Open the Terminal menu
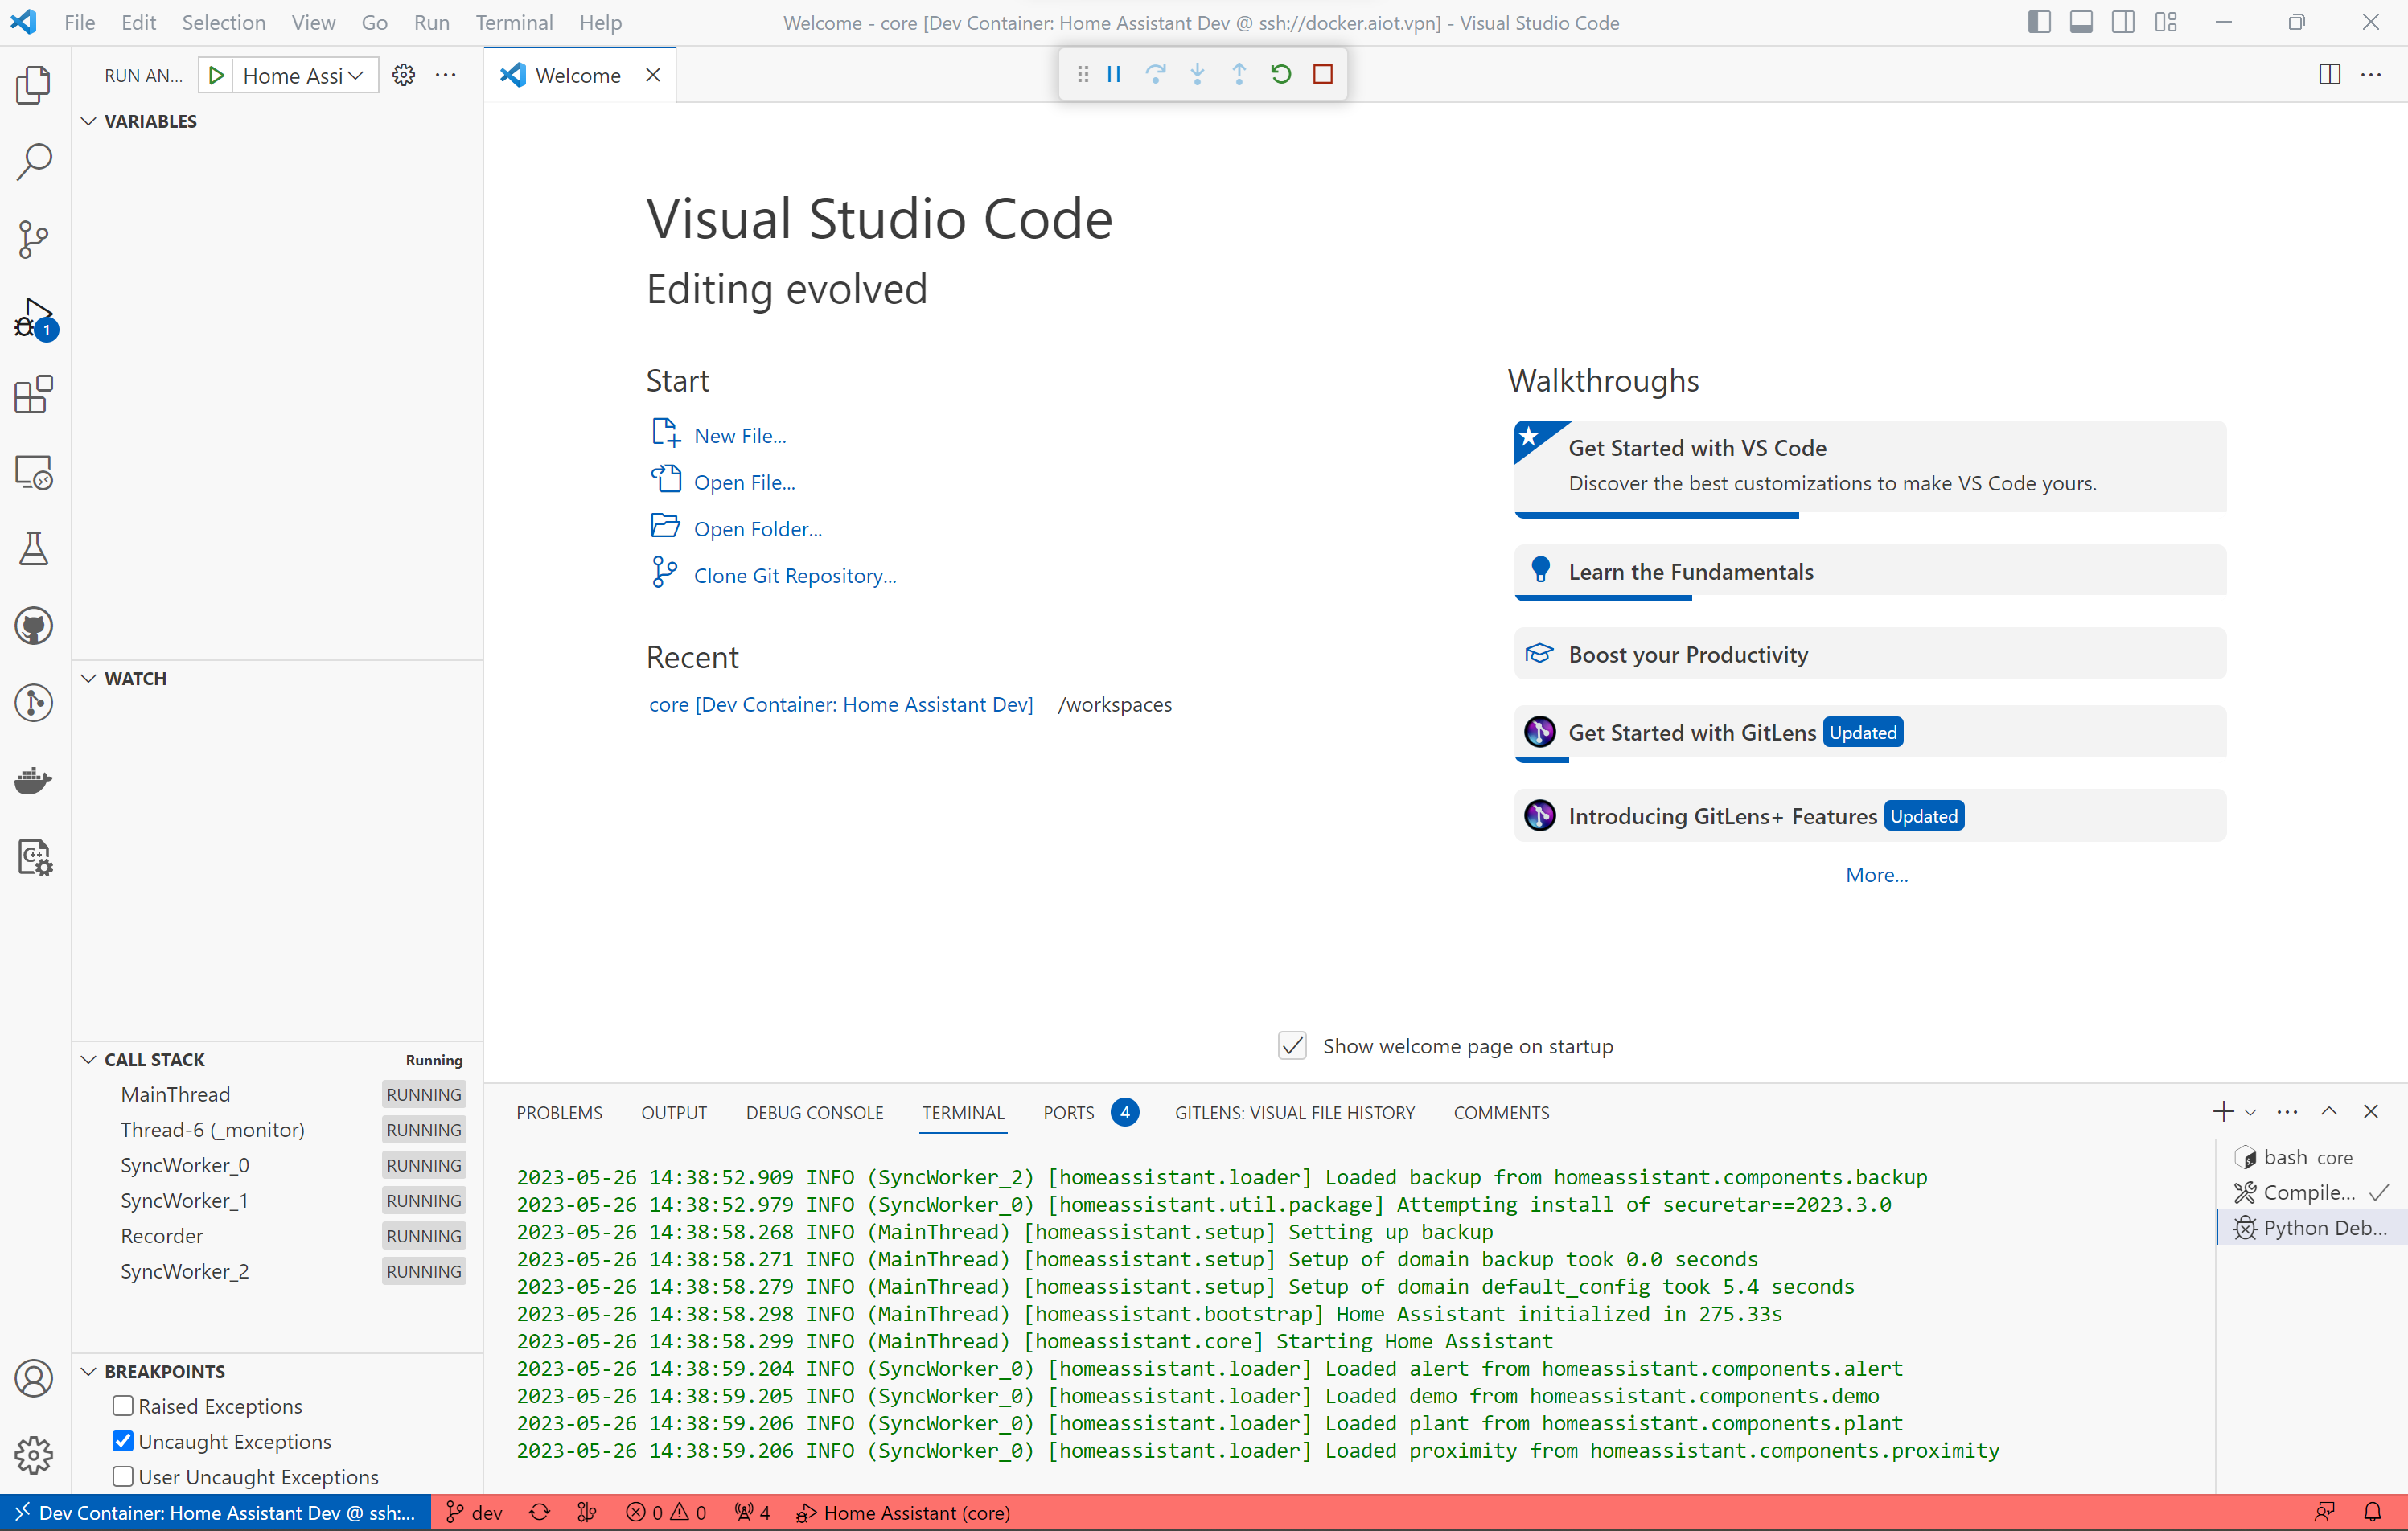The height and width of the screenshot is (1531, 2408). 513,22
